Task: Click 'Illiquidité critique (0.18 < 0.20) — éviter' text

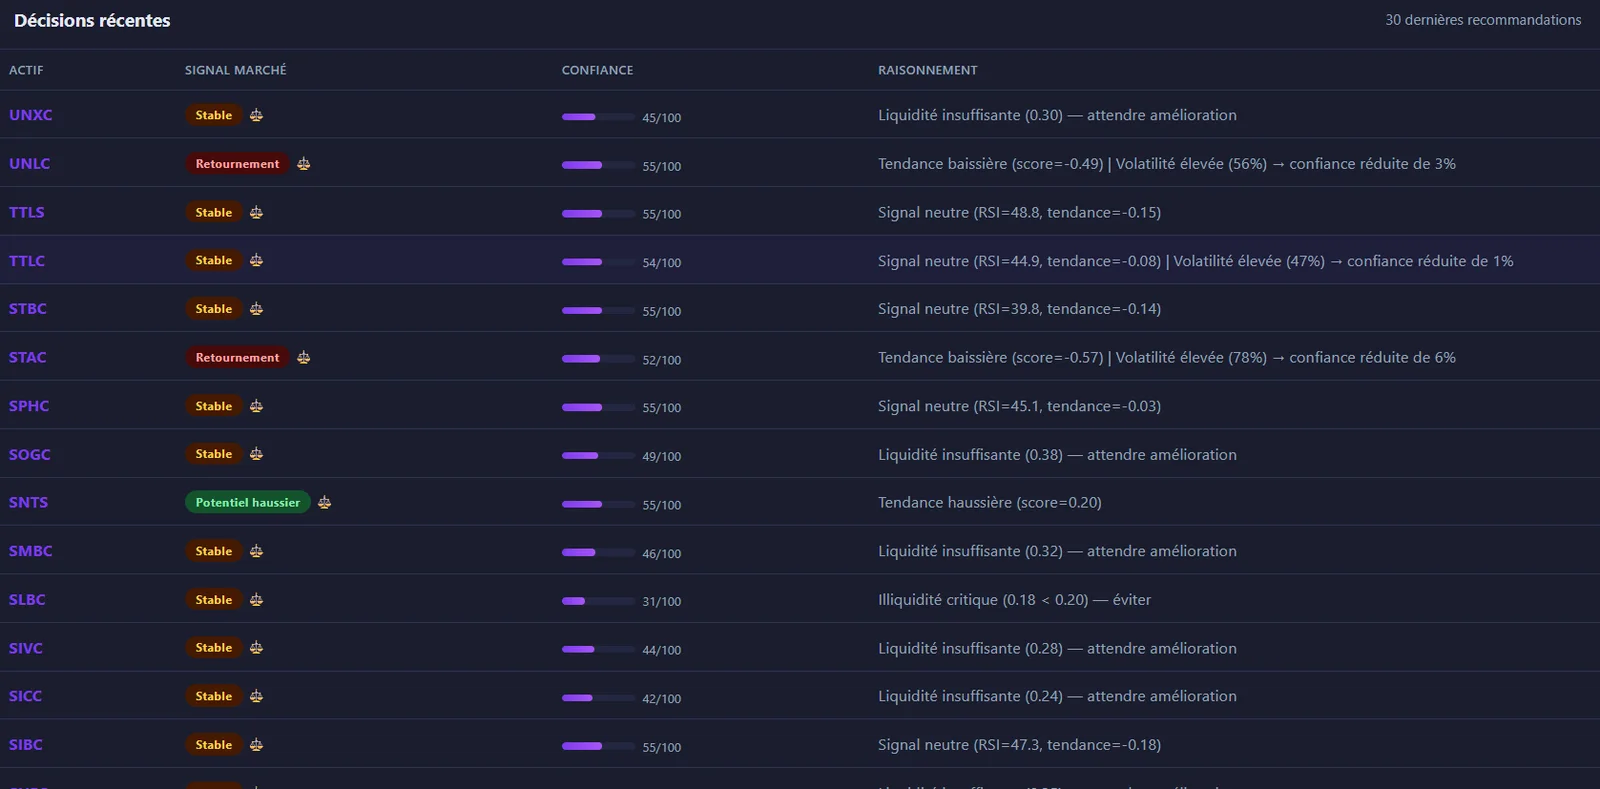Action: [1015, 600]
